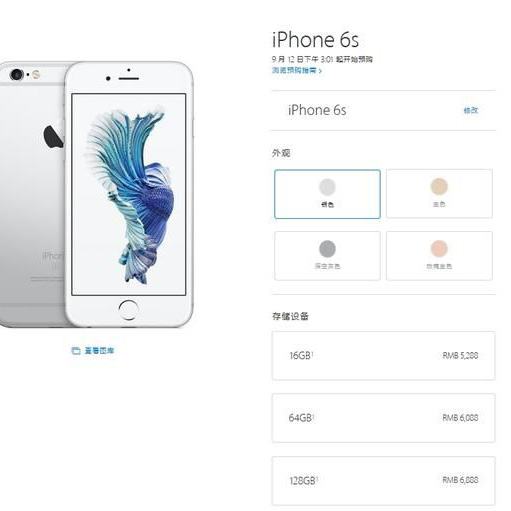Screen dimensions: 511x511
Task: Click the iPhone 6s page heading
Action: (x=315, y=40)
